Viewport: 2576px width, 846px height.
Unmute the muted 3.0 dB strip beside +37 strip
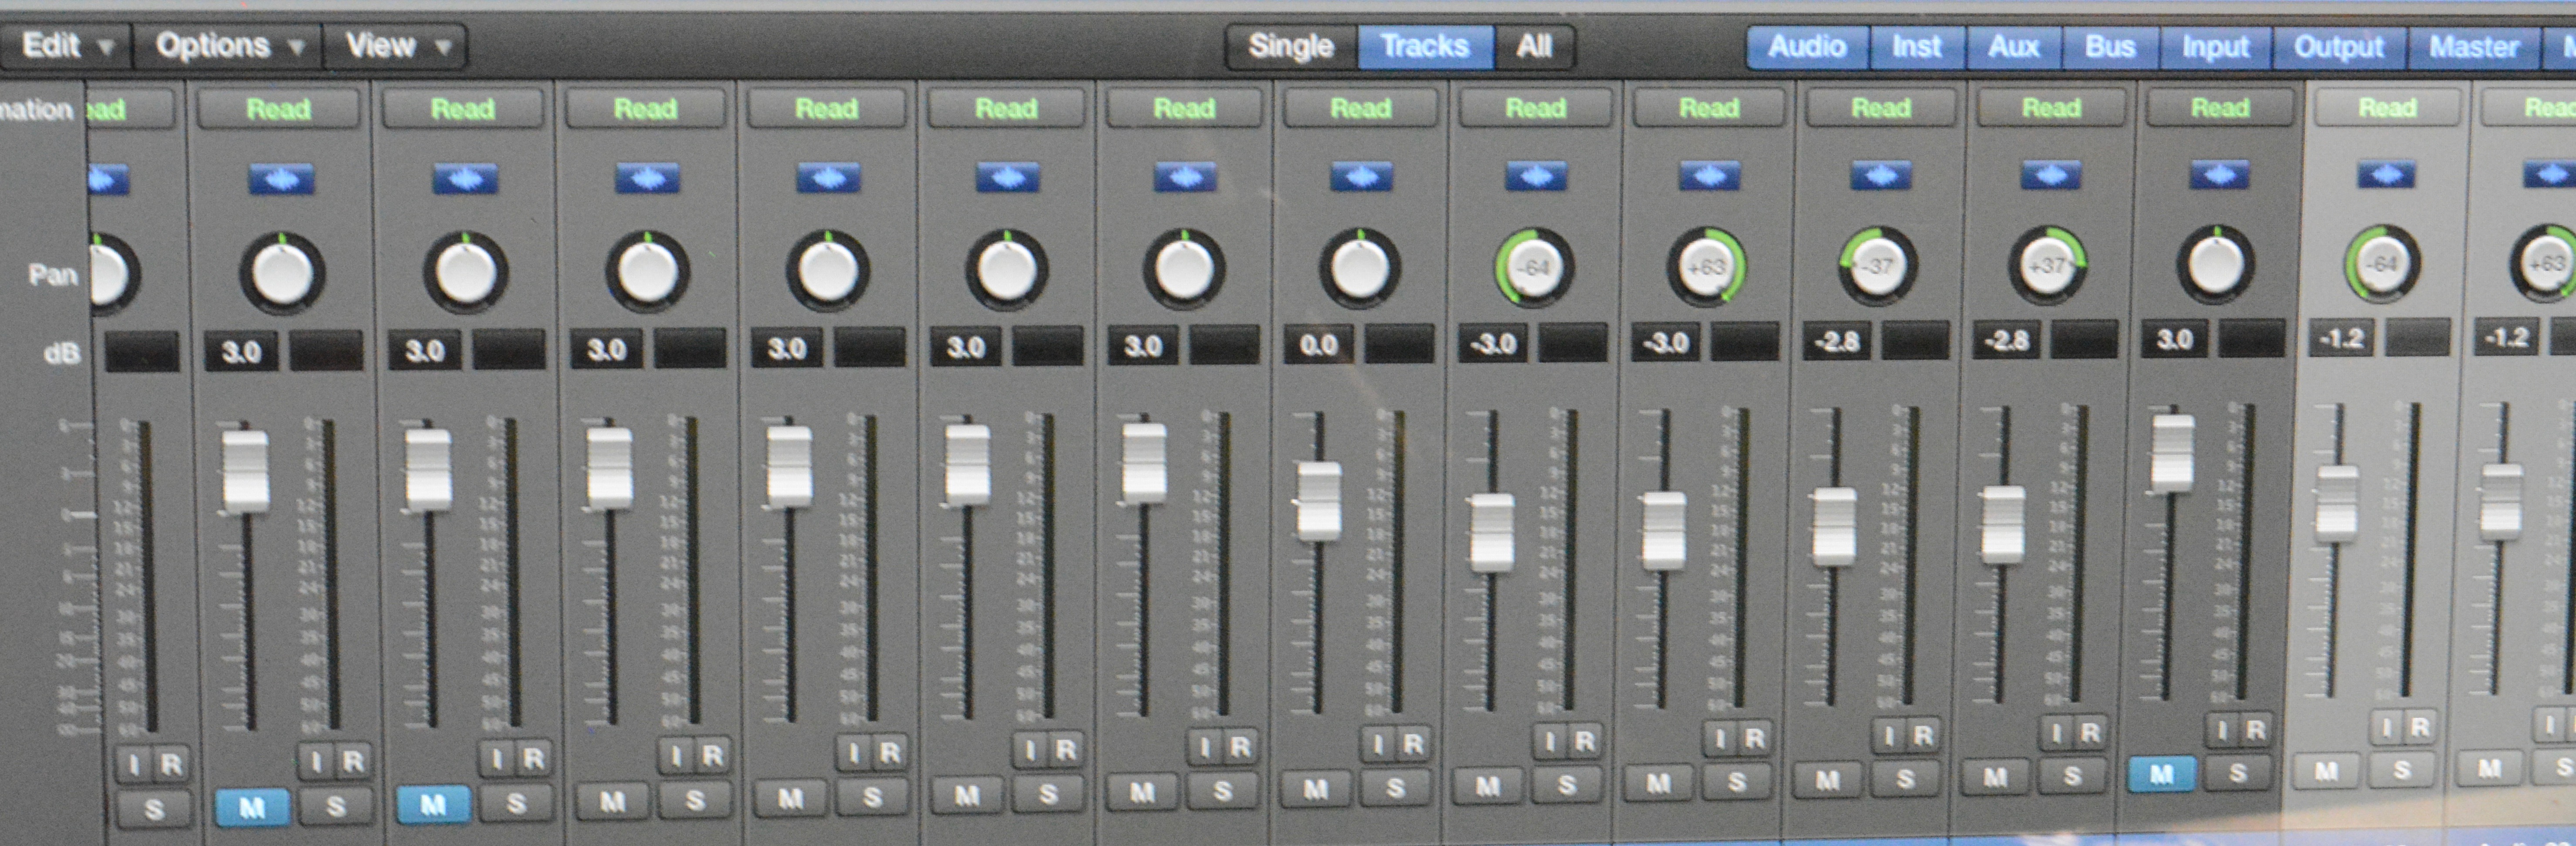coord(2162,774)
